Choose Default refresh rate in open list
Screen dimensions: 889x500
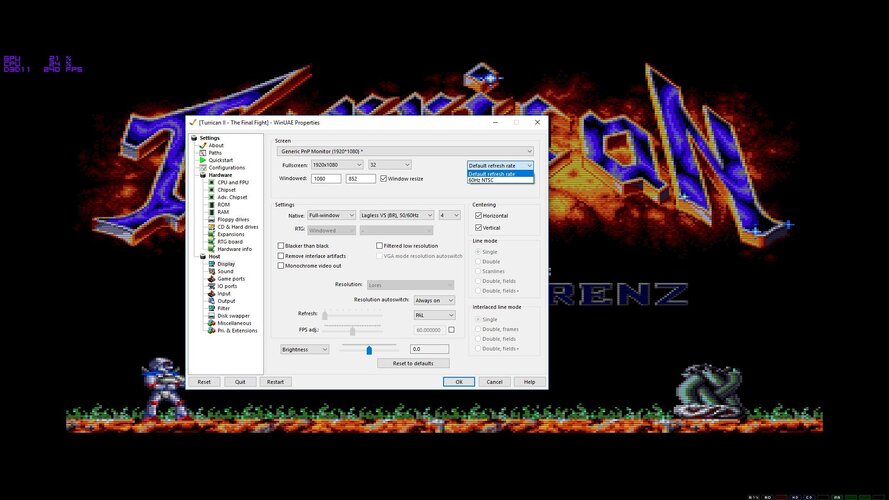(500, 173)
